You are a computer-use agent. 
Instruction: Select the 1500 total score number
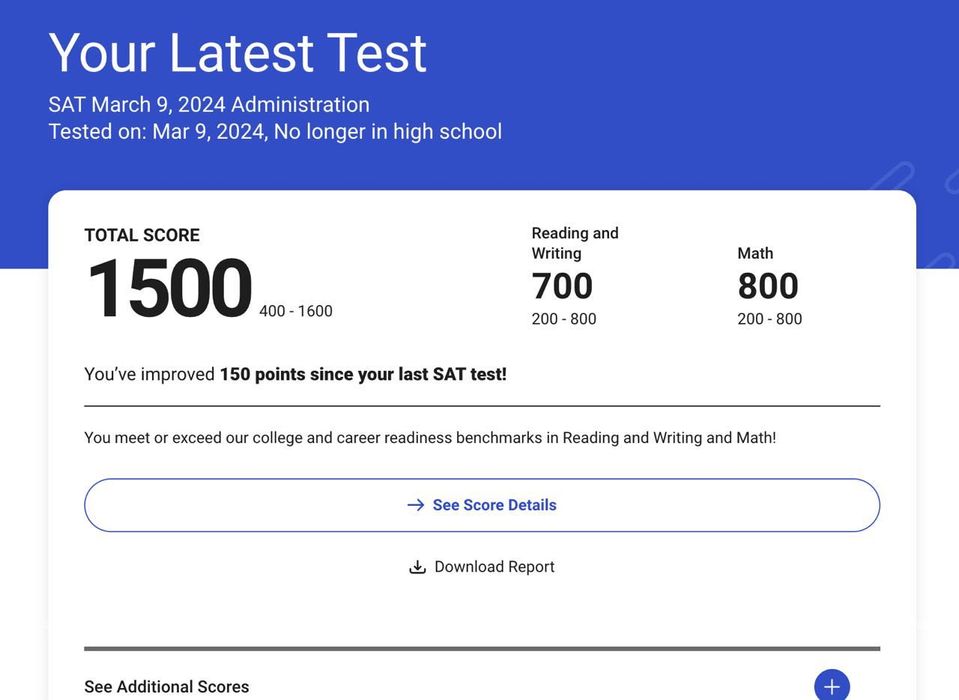(169, 289)
